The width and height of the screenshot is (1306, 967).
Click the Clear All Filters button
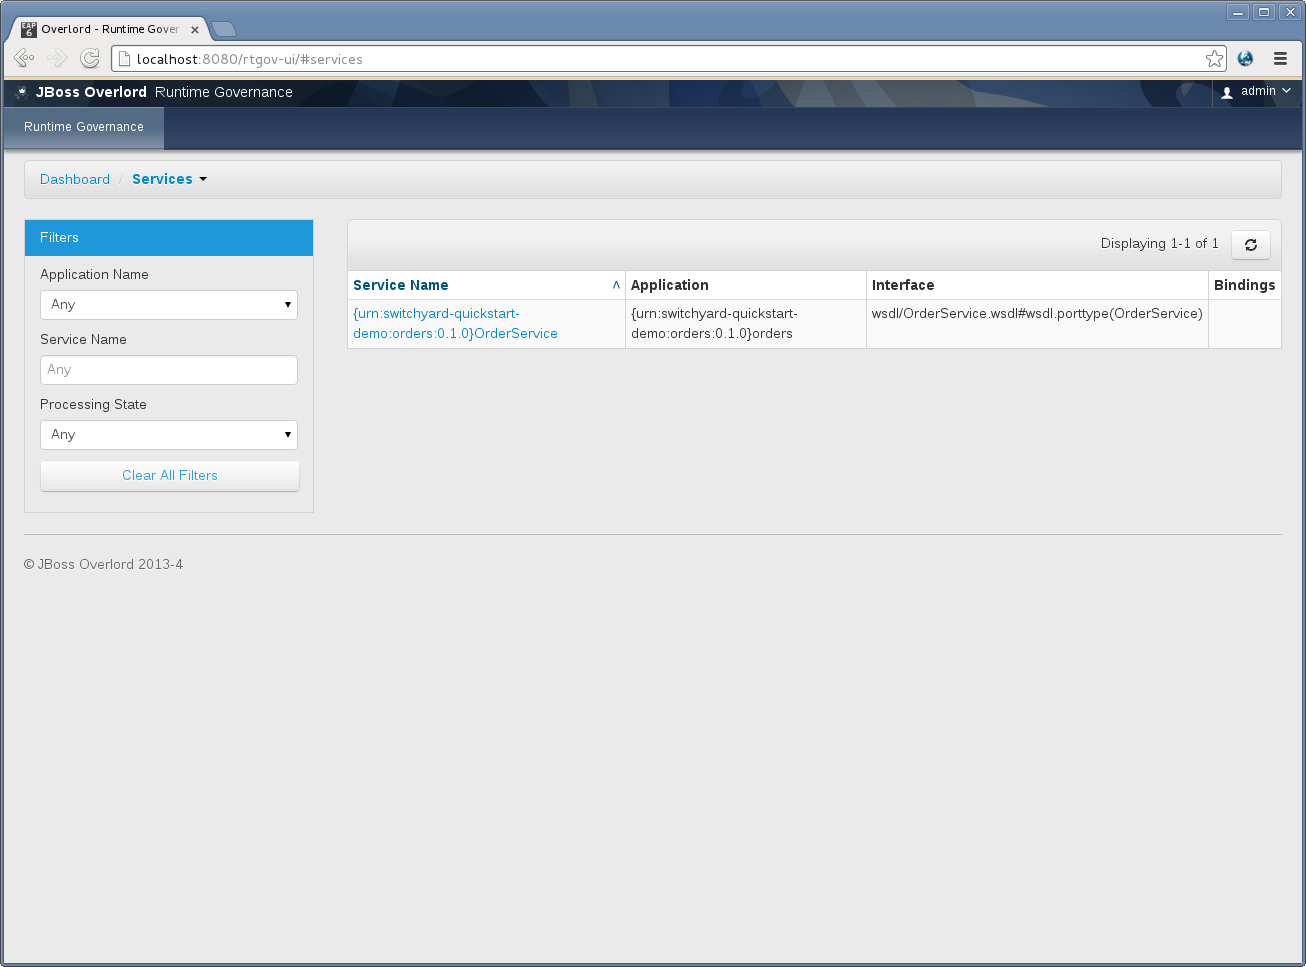[x=169, y=475]
